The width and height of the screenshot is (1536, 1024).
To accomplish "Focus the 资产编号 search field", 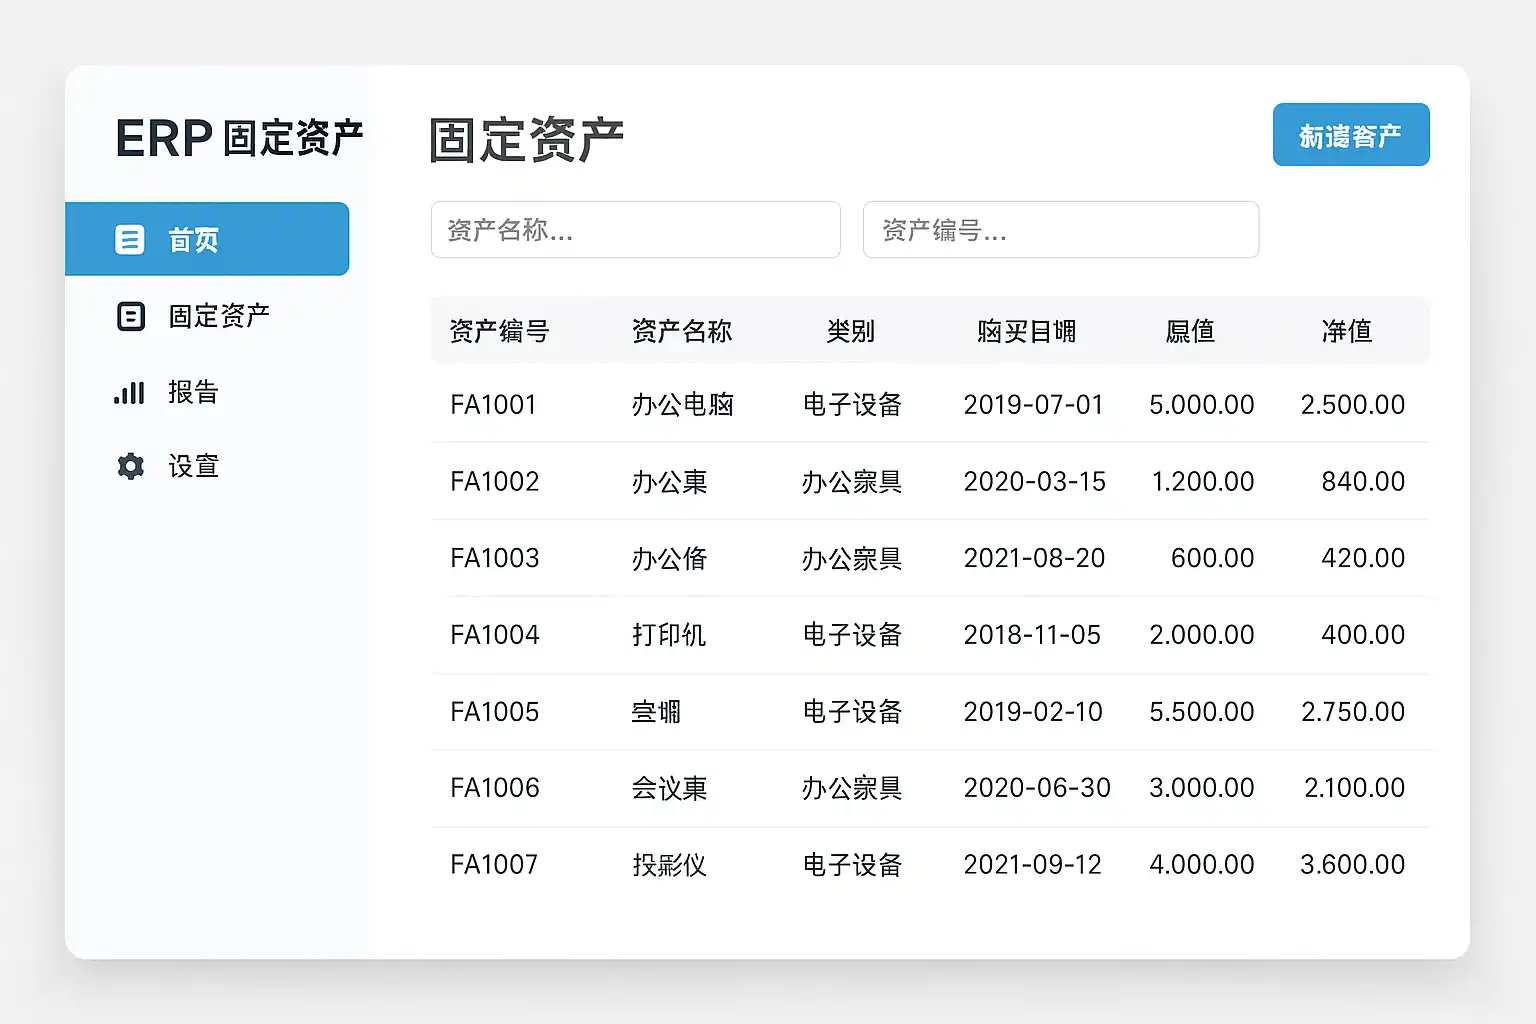I will pyautogui.click(x=1060, y=230).
